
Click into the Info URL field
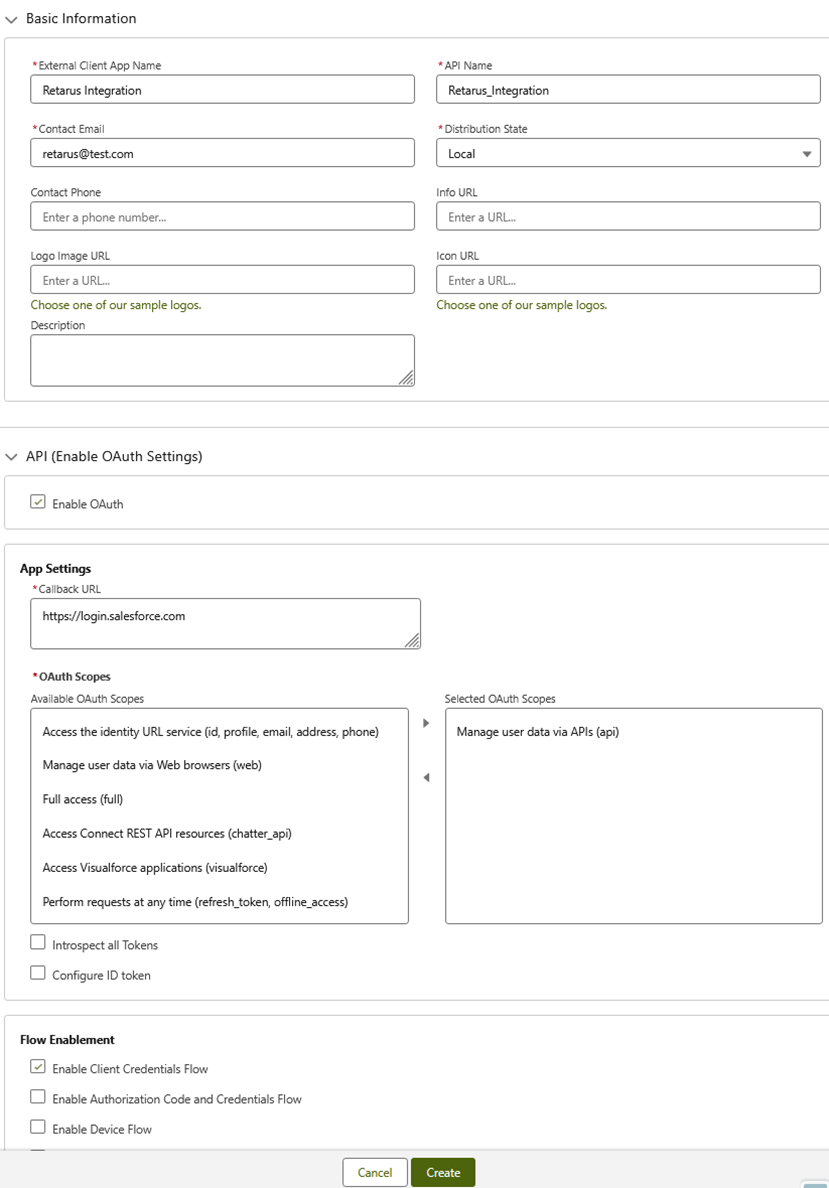(628, 217)
